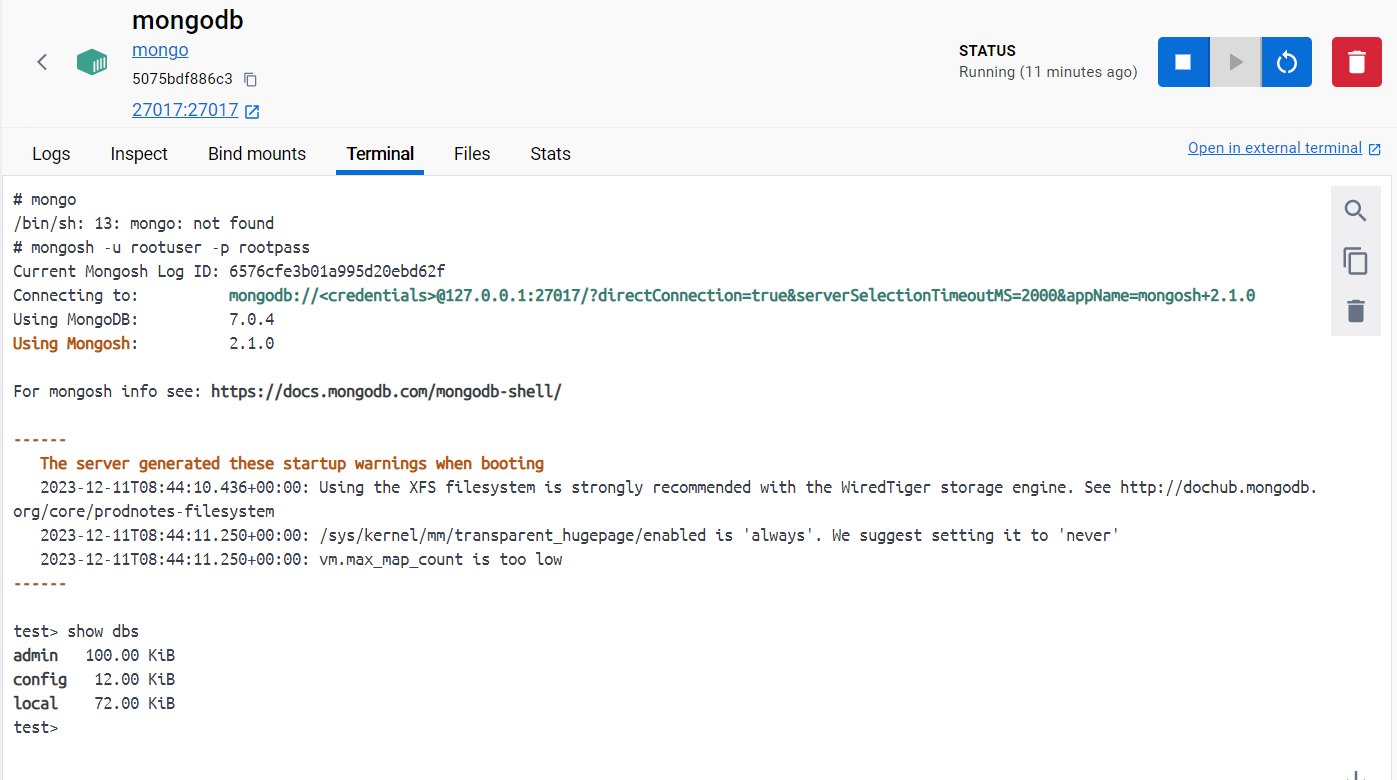Click the docs.mongodb.com/mongodb-shell URL
1397x780 pixels.
click(x=386, y=391)
